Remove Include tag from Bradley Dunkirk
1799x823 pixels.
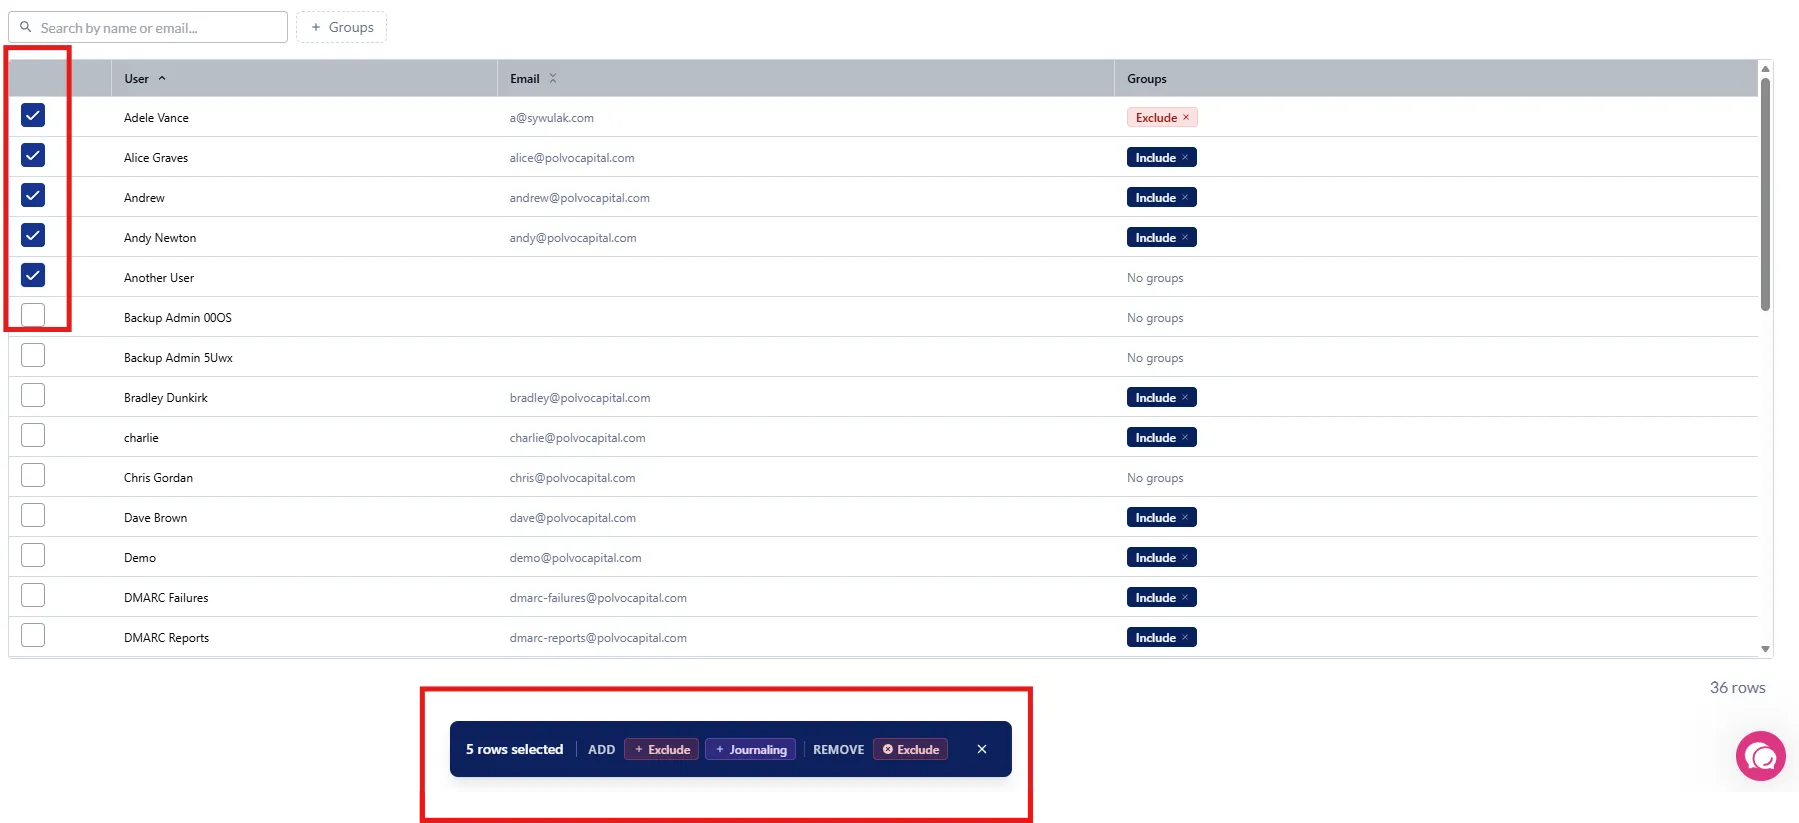(1185, 398)
